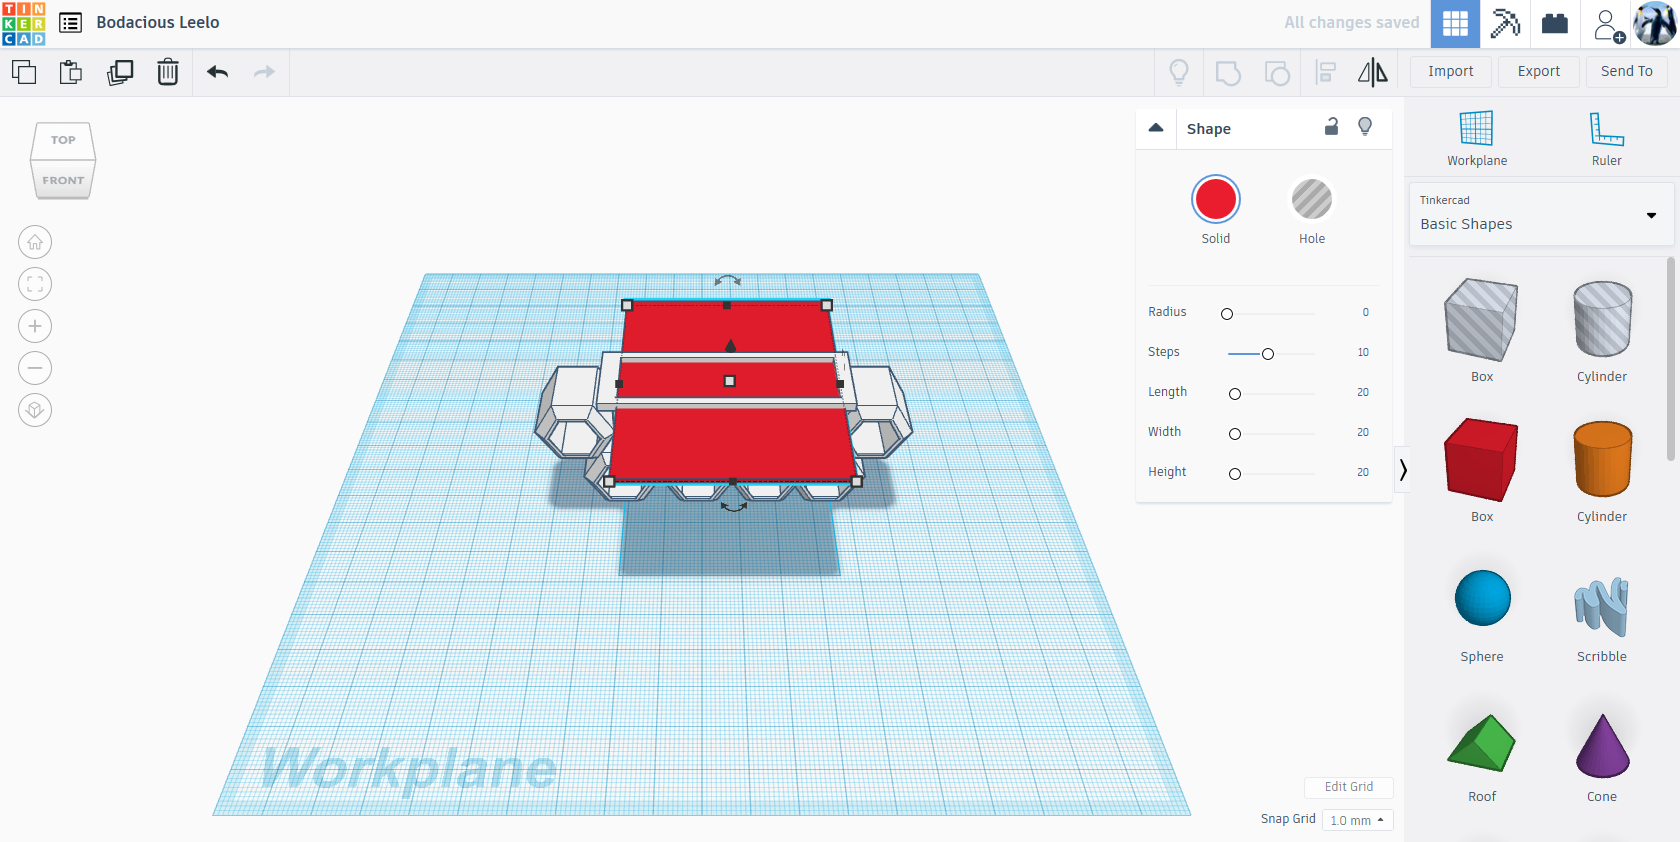The height and width of the screenshot is (842, 1680).
Task: Click the Width slider handle
Action: pos(1235,434)
